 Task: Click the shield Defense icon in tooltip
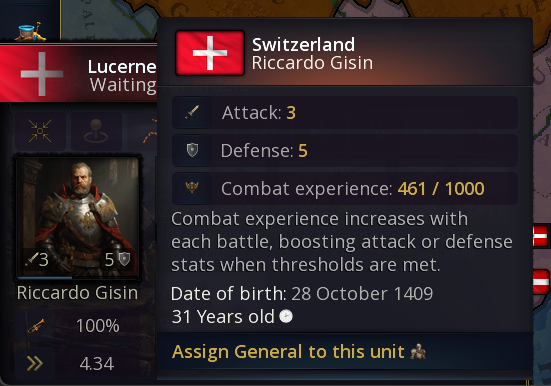192,150
